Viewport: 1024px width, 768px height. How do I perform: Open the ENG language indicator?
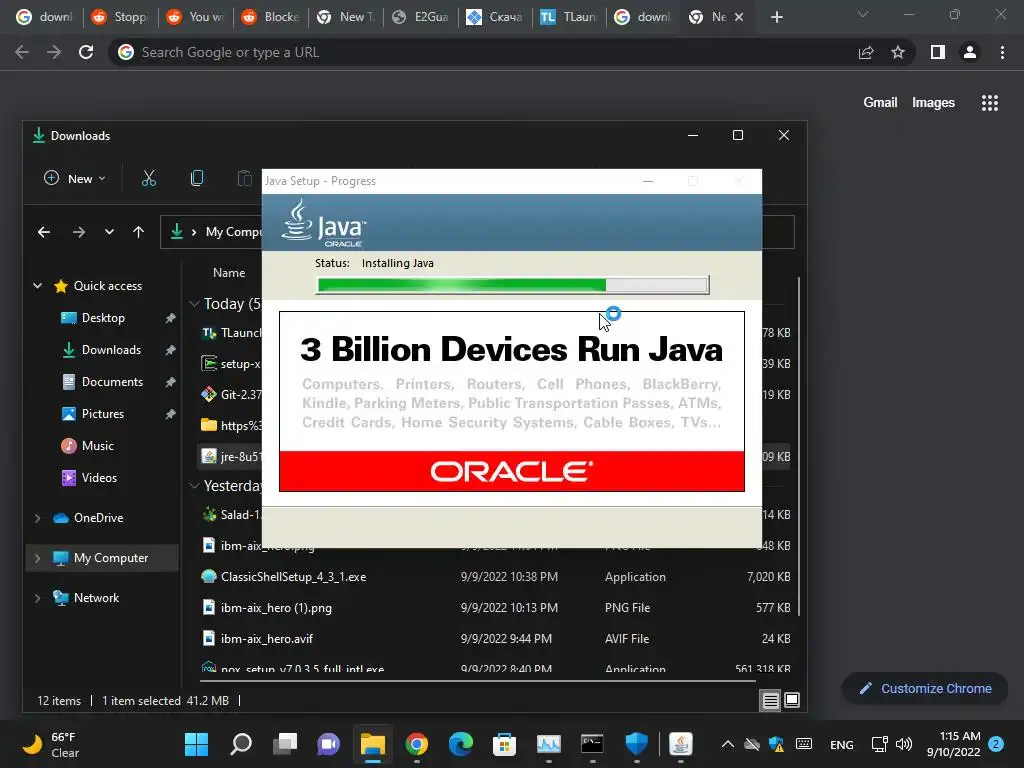point(841,744)
